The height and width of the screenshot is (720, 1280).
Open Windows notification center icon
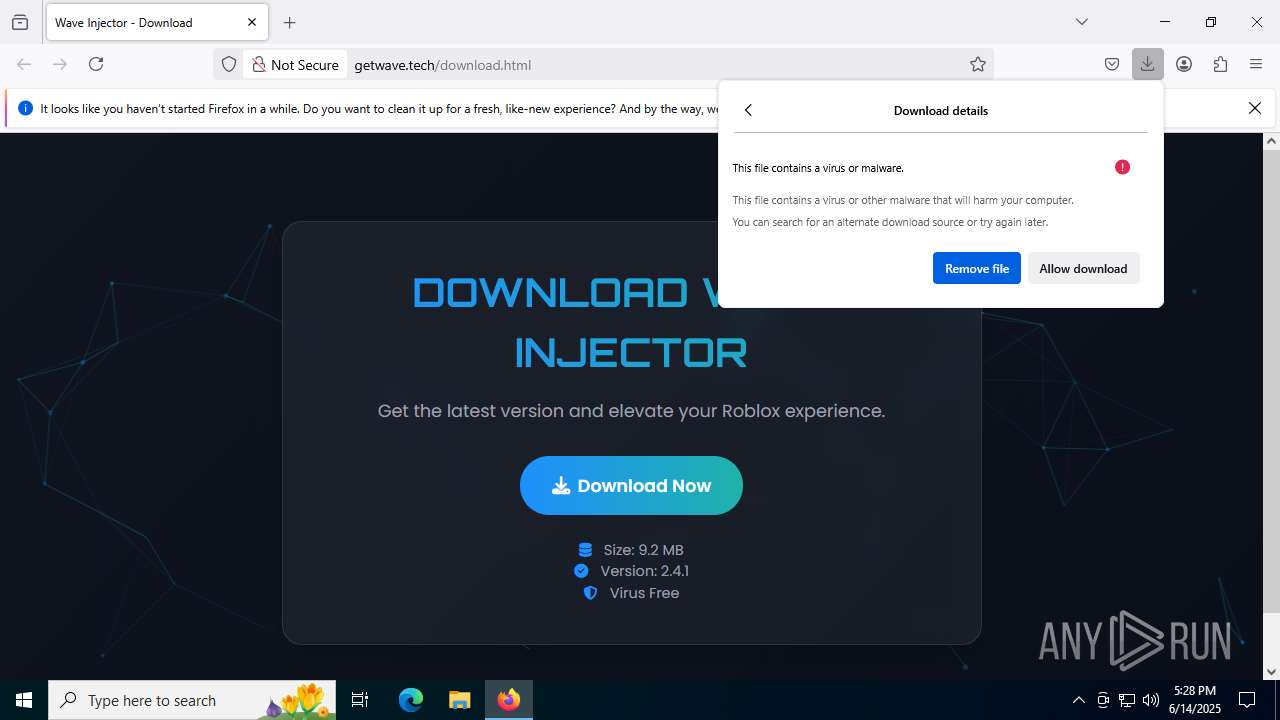(1247, 700)
